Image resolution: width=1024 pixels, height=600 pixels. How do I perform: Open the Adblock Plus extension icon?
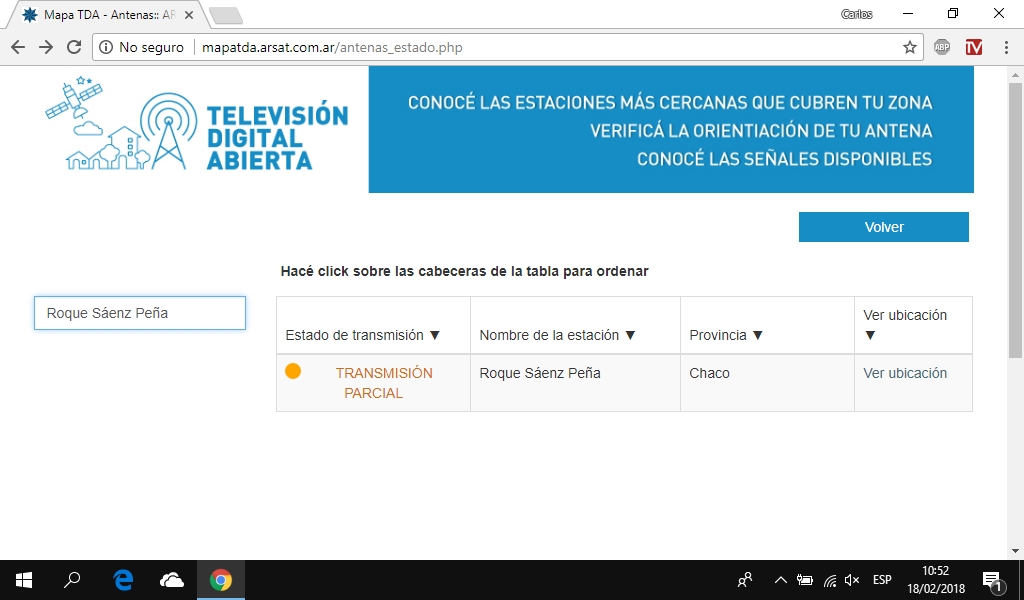[x=941, y=47]
